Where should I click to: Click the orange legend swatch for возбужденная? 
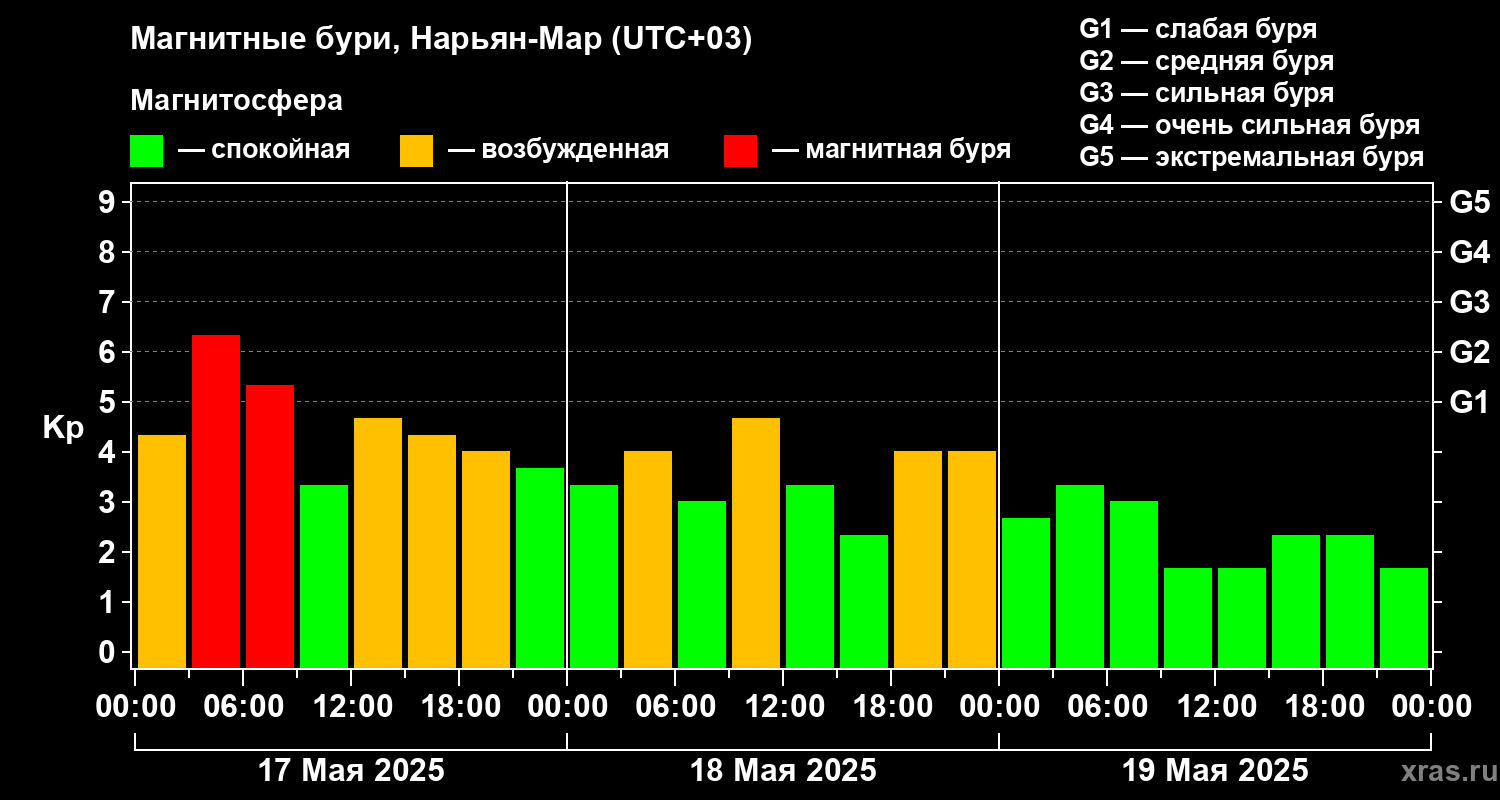pyautogui.click(x=416, y=151)
